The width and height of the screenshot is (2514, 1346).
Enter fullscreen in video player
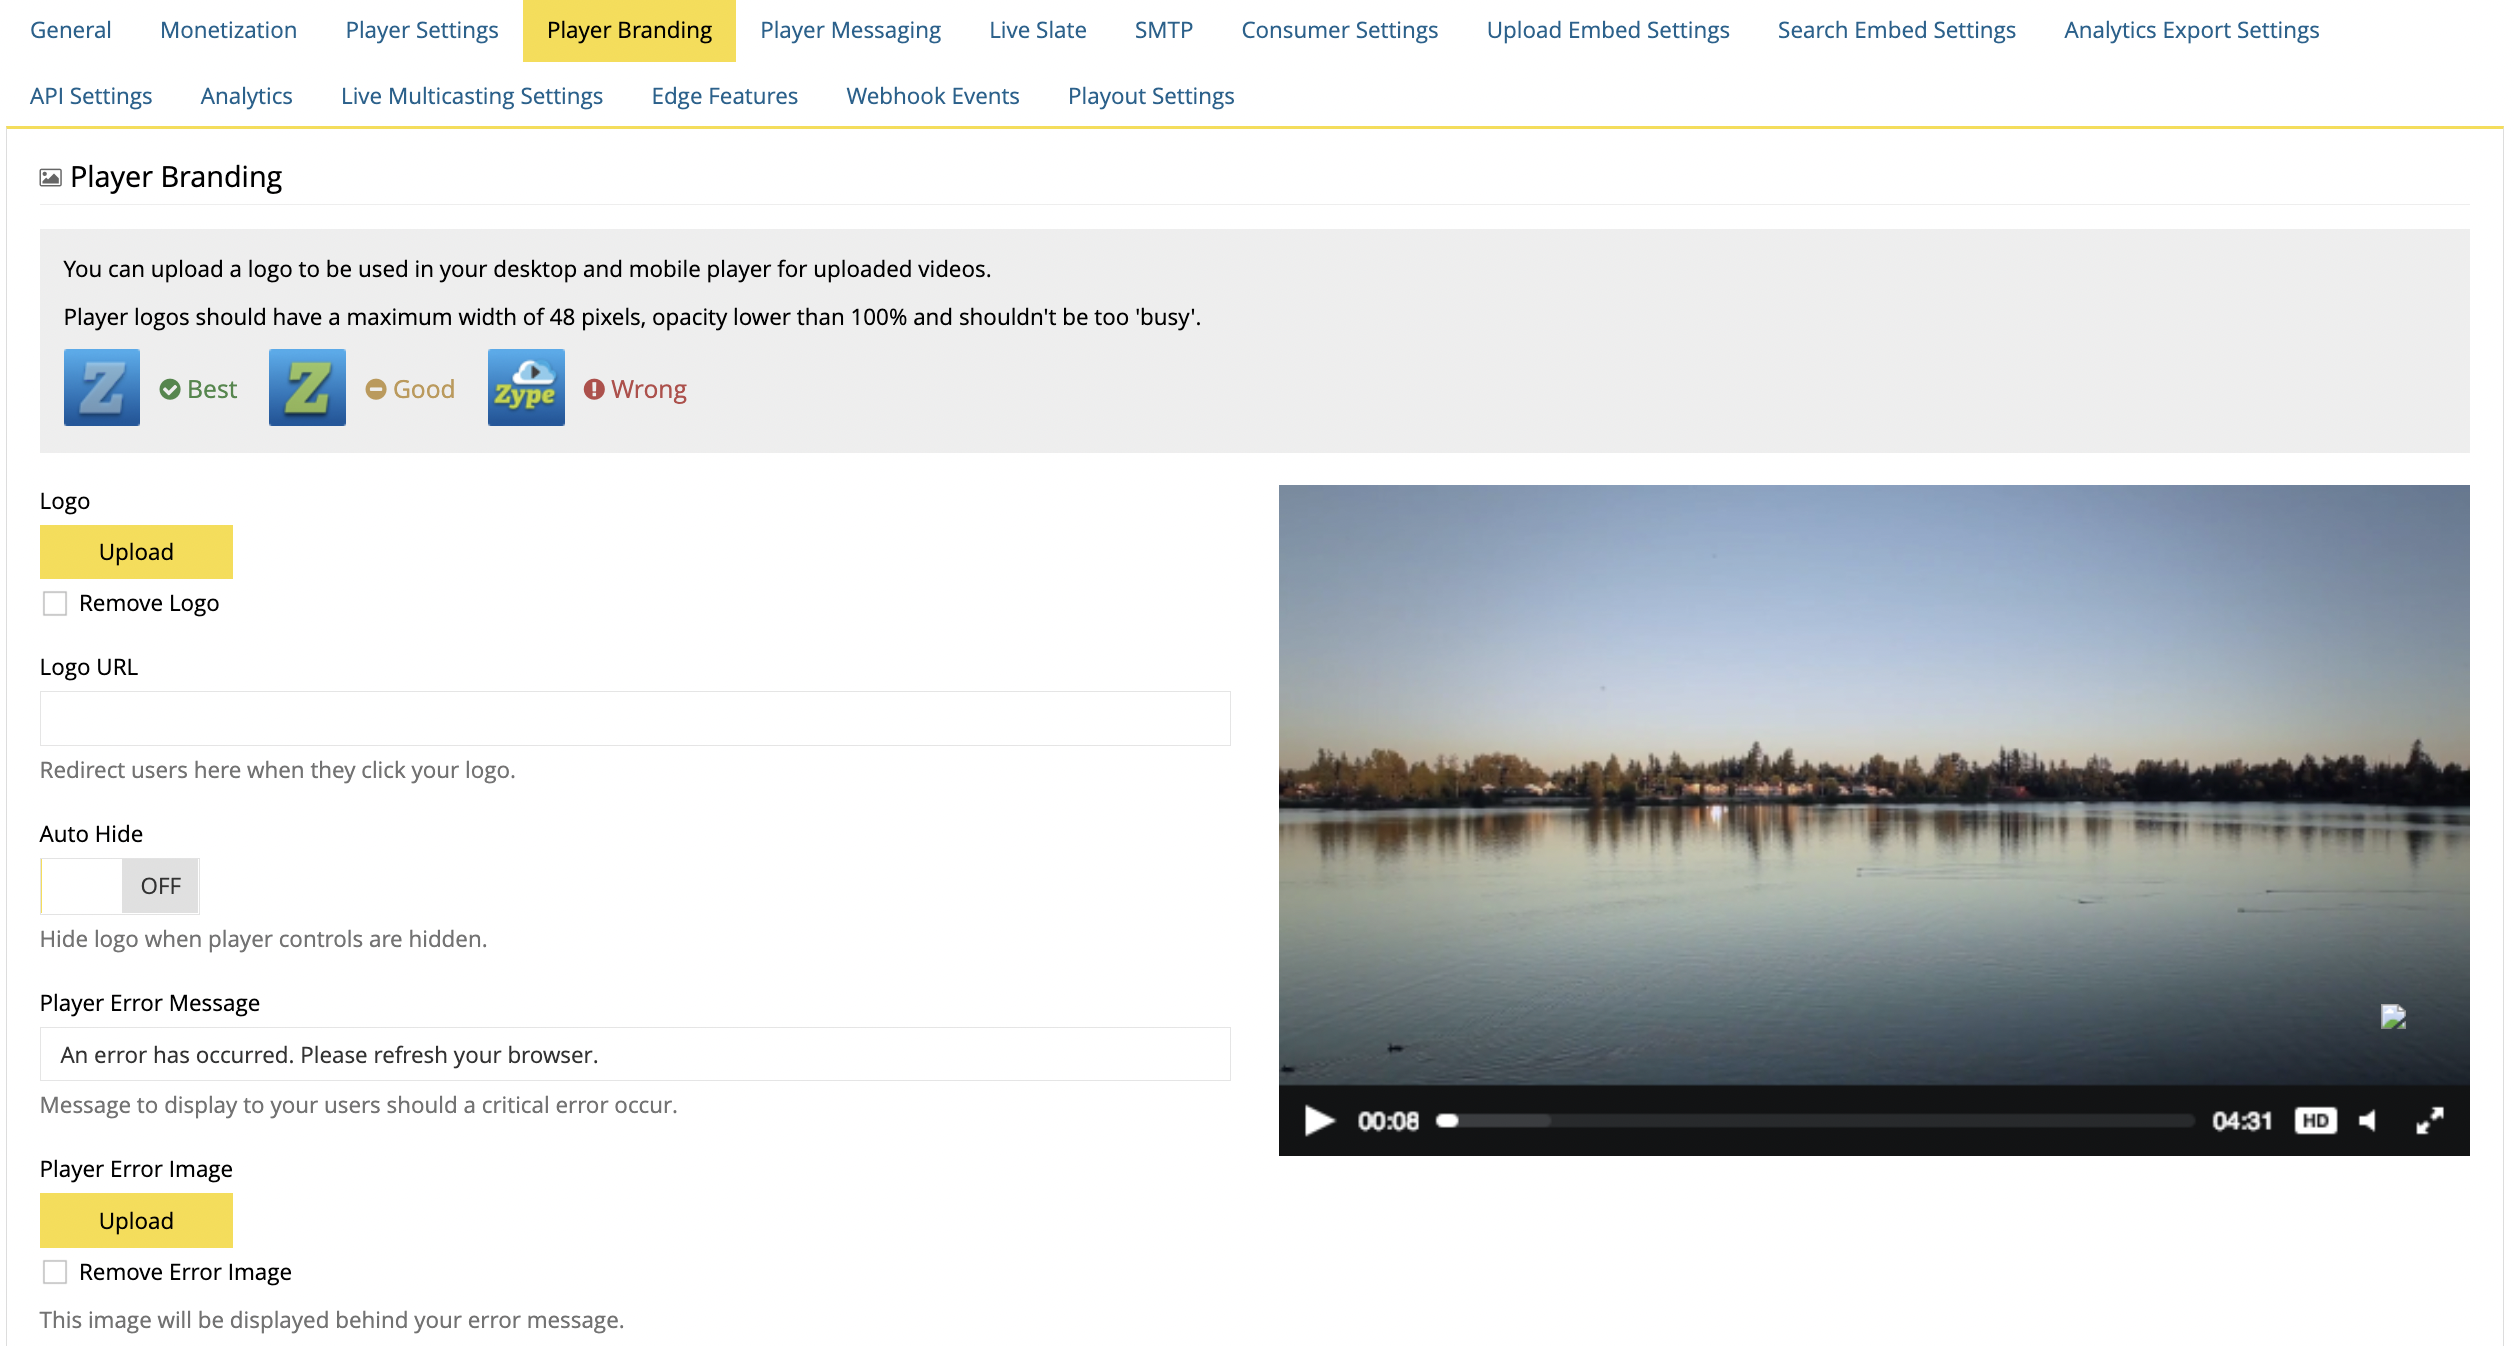[x=2429, y=1121]
